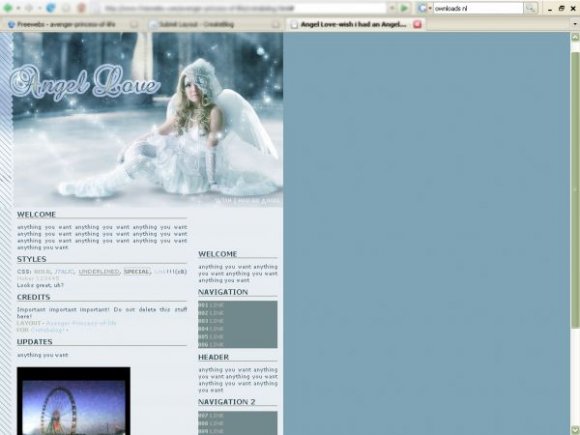Open the Back history dropdown arrow
Screen dimensions: 580x435
click(18, 8)
